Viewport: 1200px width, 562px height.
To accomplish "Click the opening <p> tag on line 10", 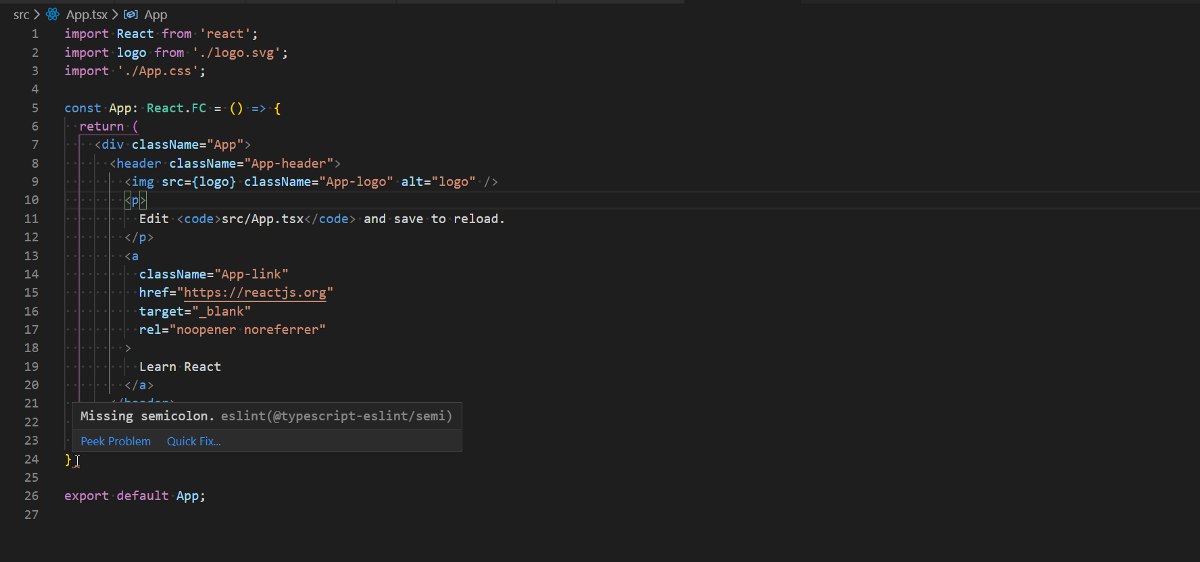I will pyautogui.click(x=135, y=200).
